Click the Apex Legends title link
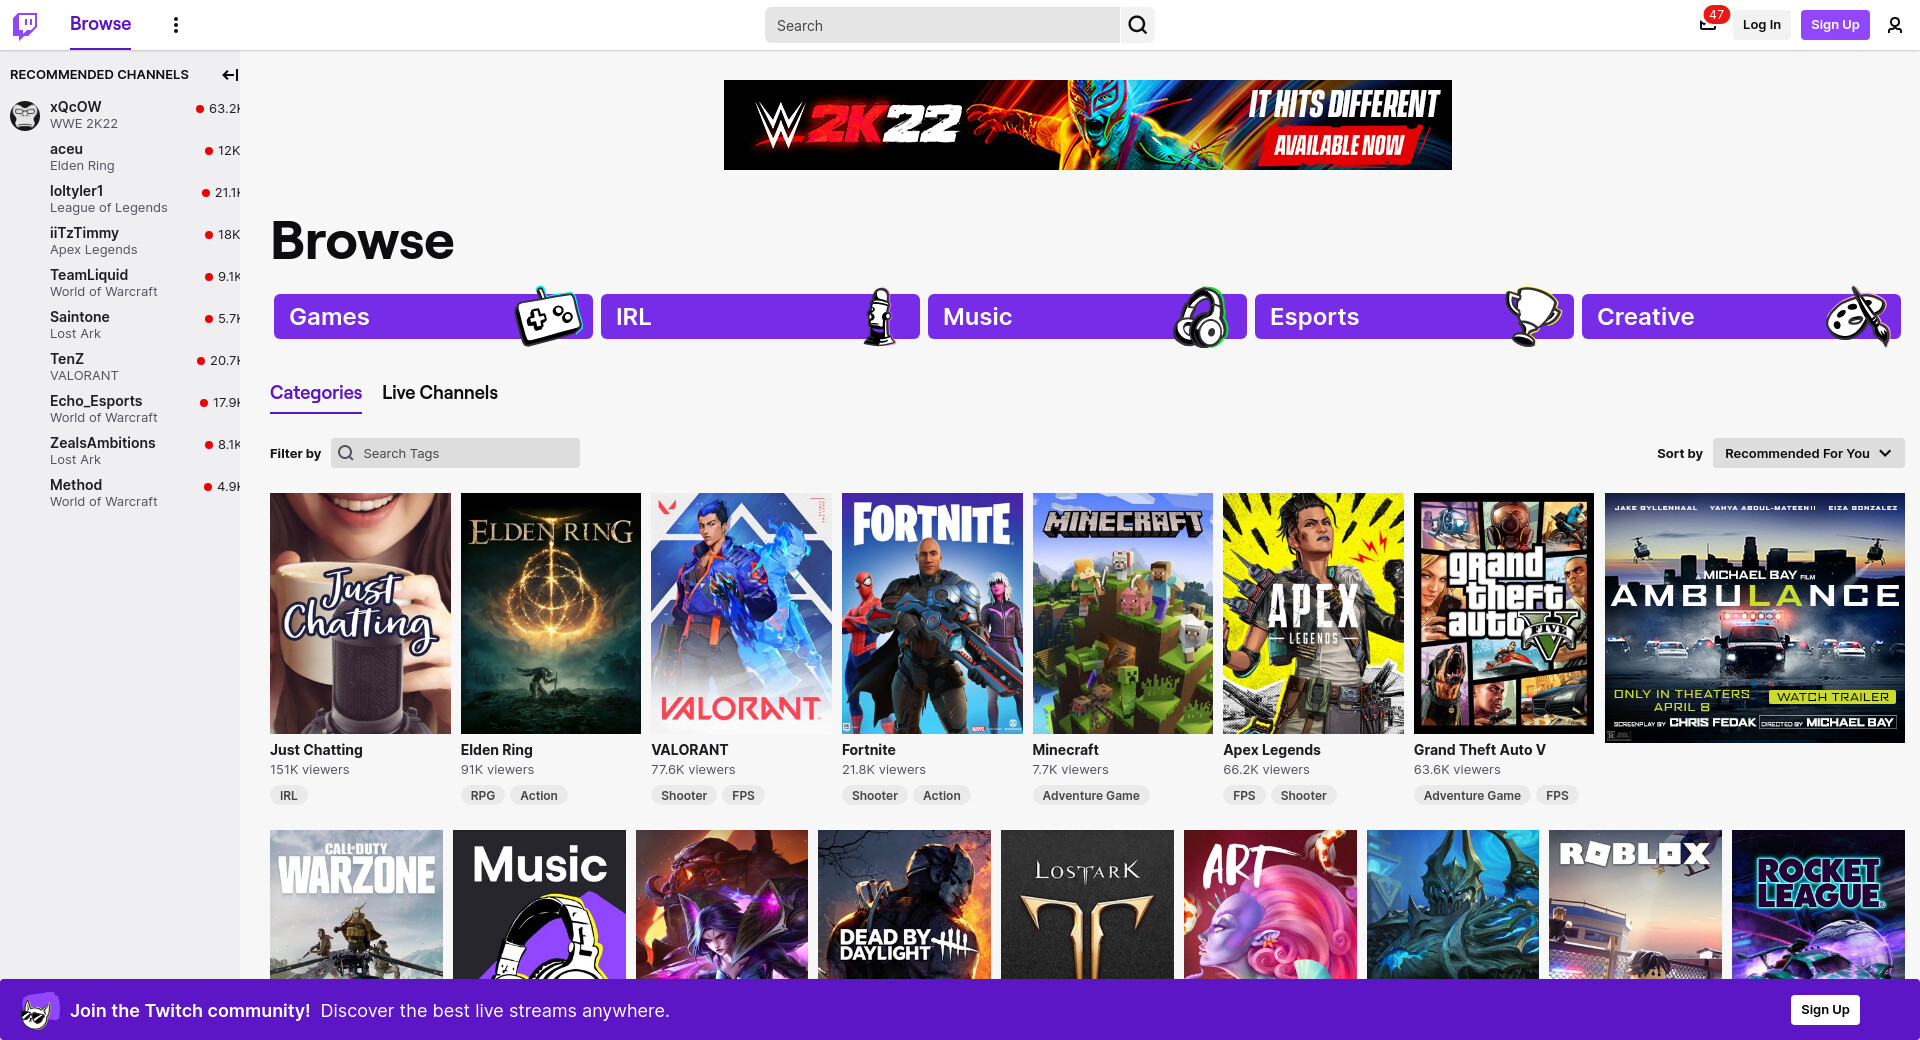The image size is (1920, 1040). [1272, 750]
